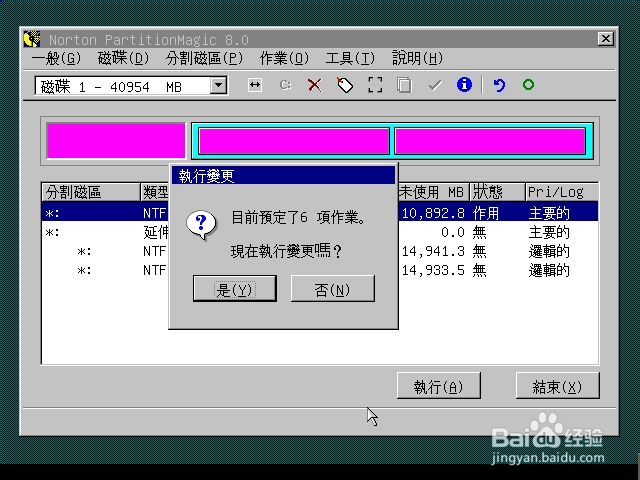The height and width of the screenshot is (480, 640).
Task: Click the 結束(X) exit button
Action: (558, 385)
